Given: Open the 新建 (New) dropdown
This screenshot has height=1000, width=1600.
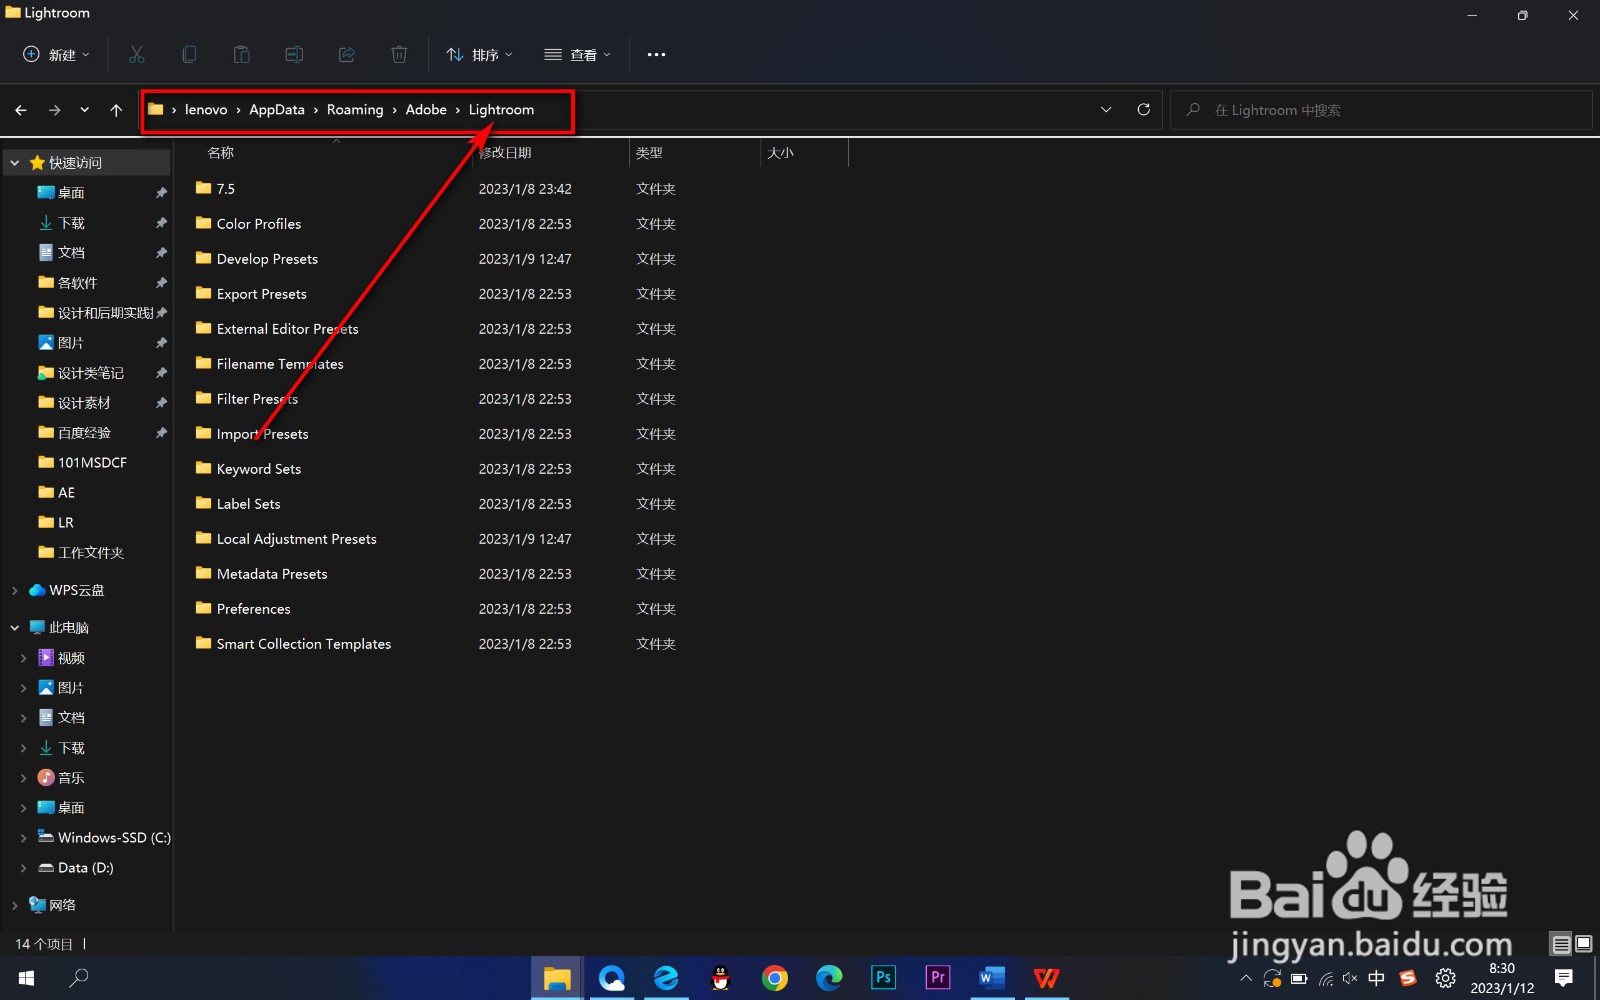Looking at the screenshot, I should tap(56, 55).
